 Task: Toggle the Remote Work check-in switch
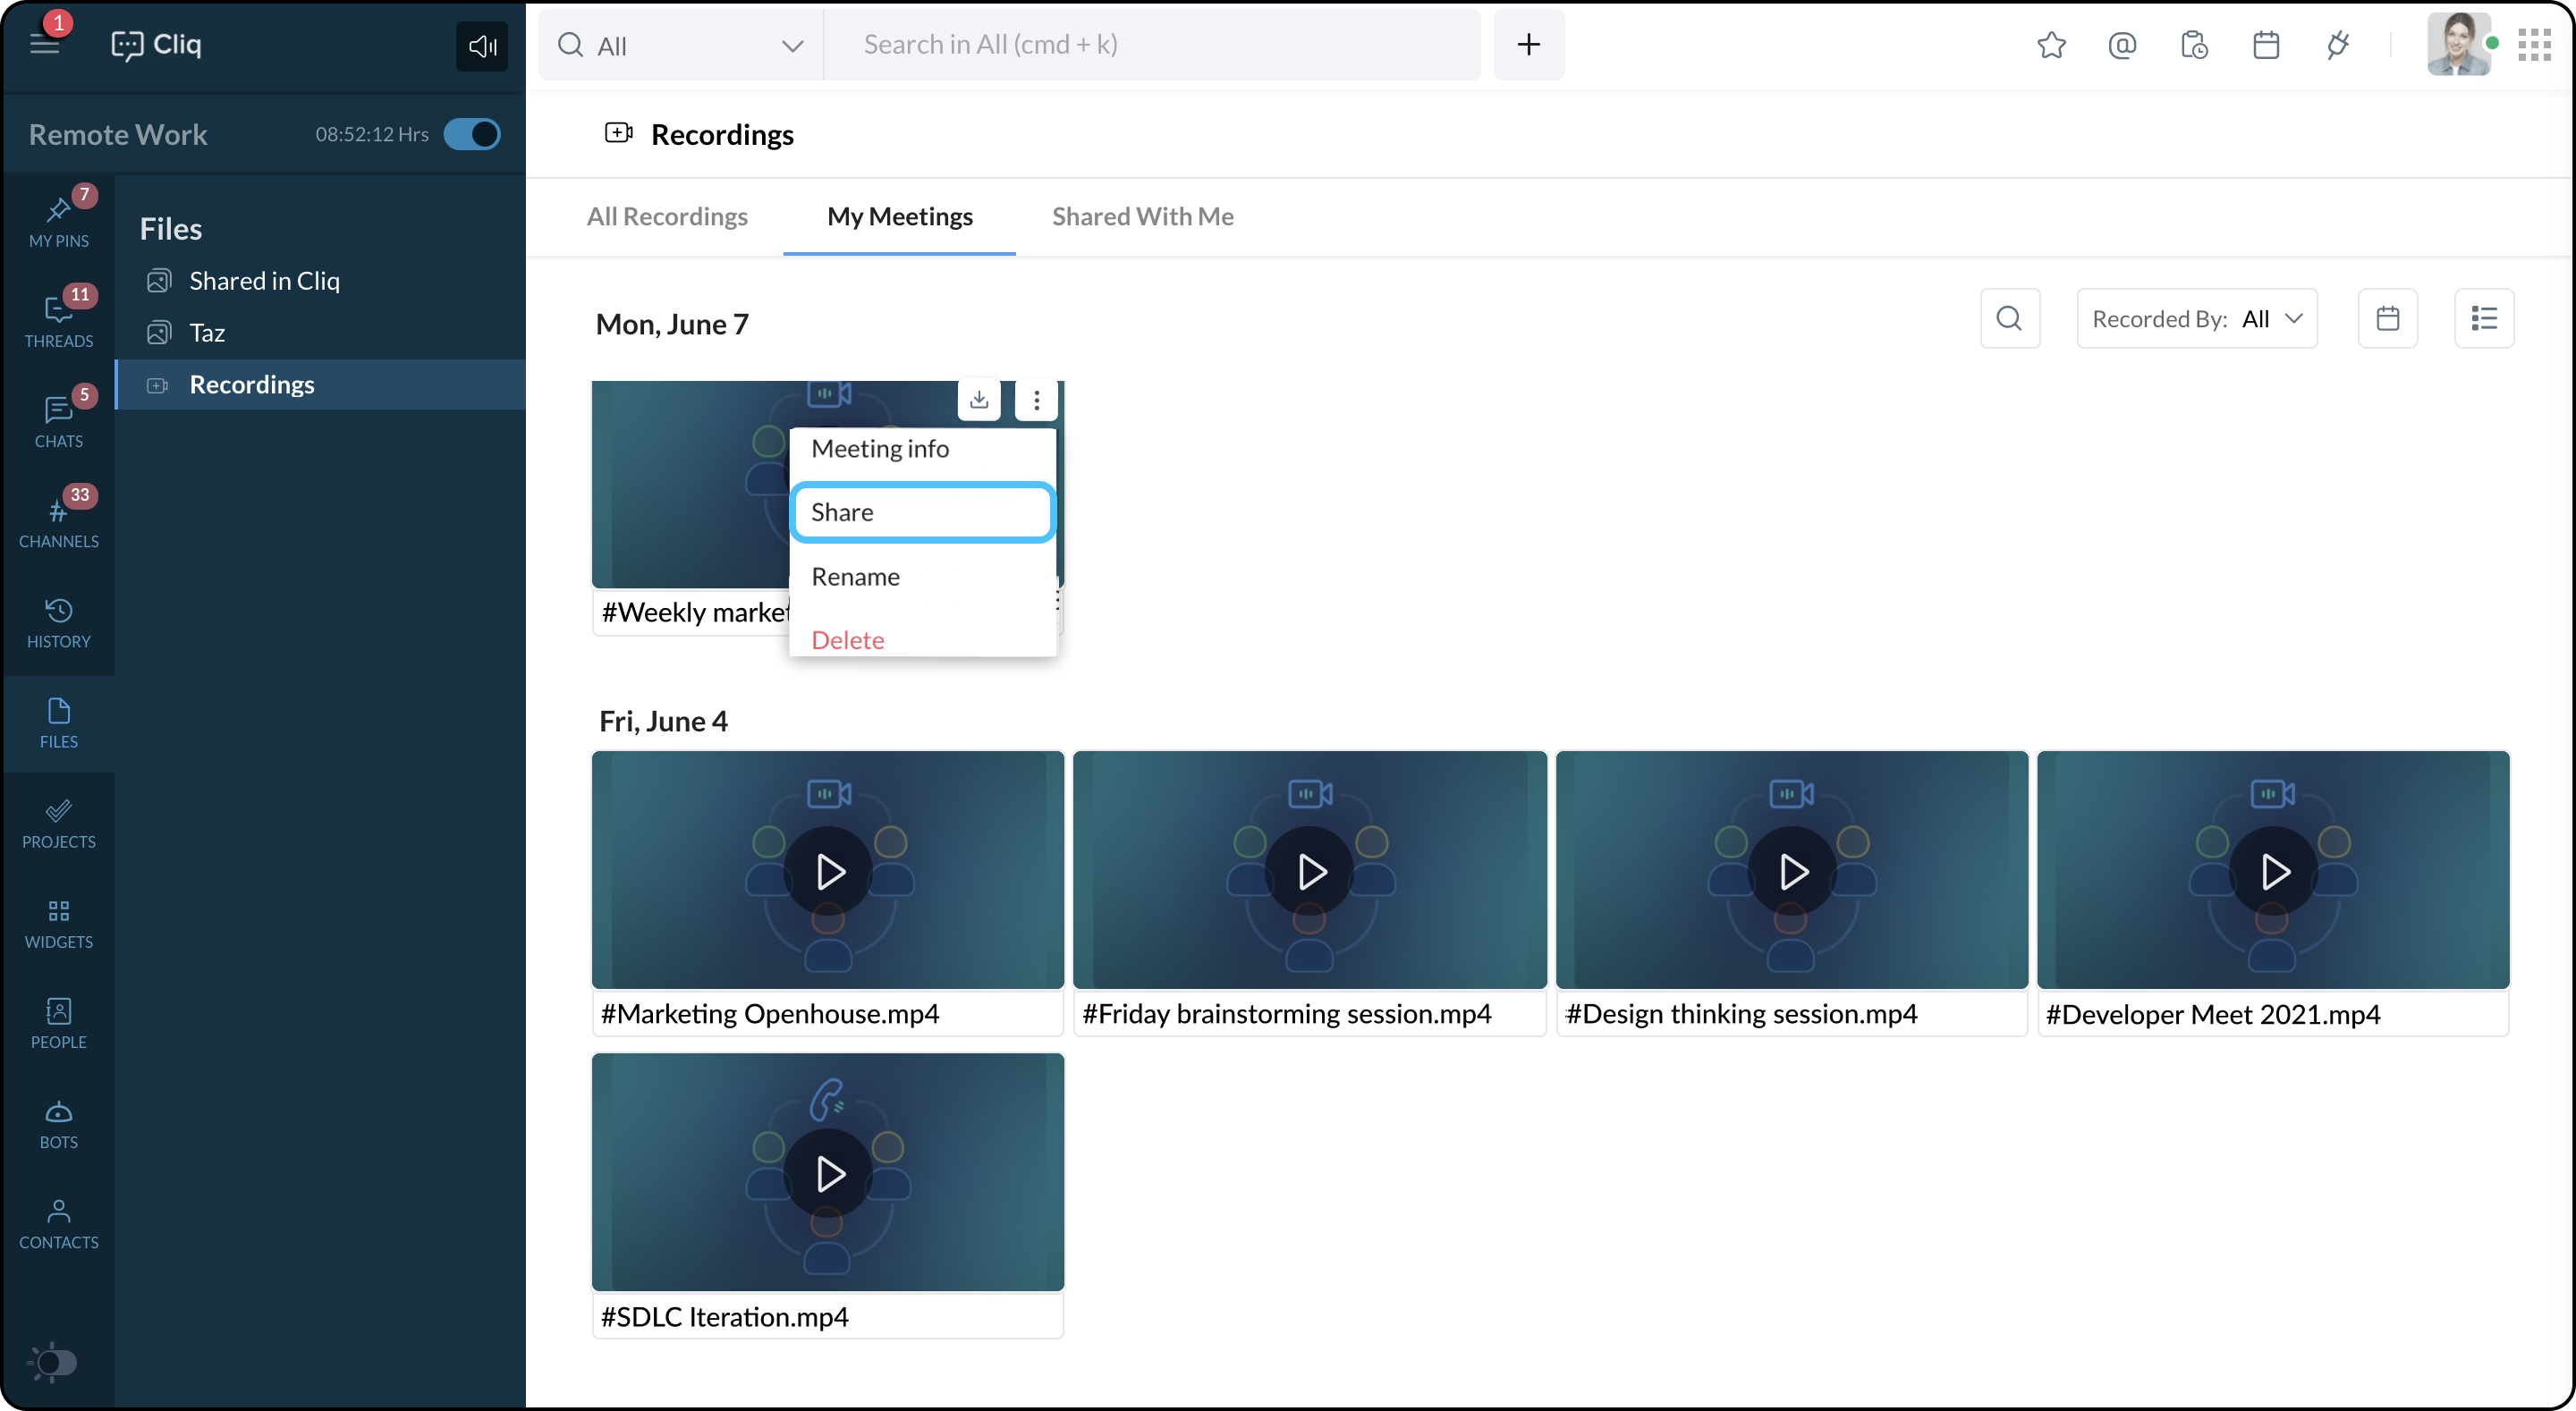472,134
